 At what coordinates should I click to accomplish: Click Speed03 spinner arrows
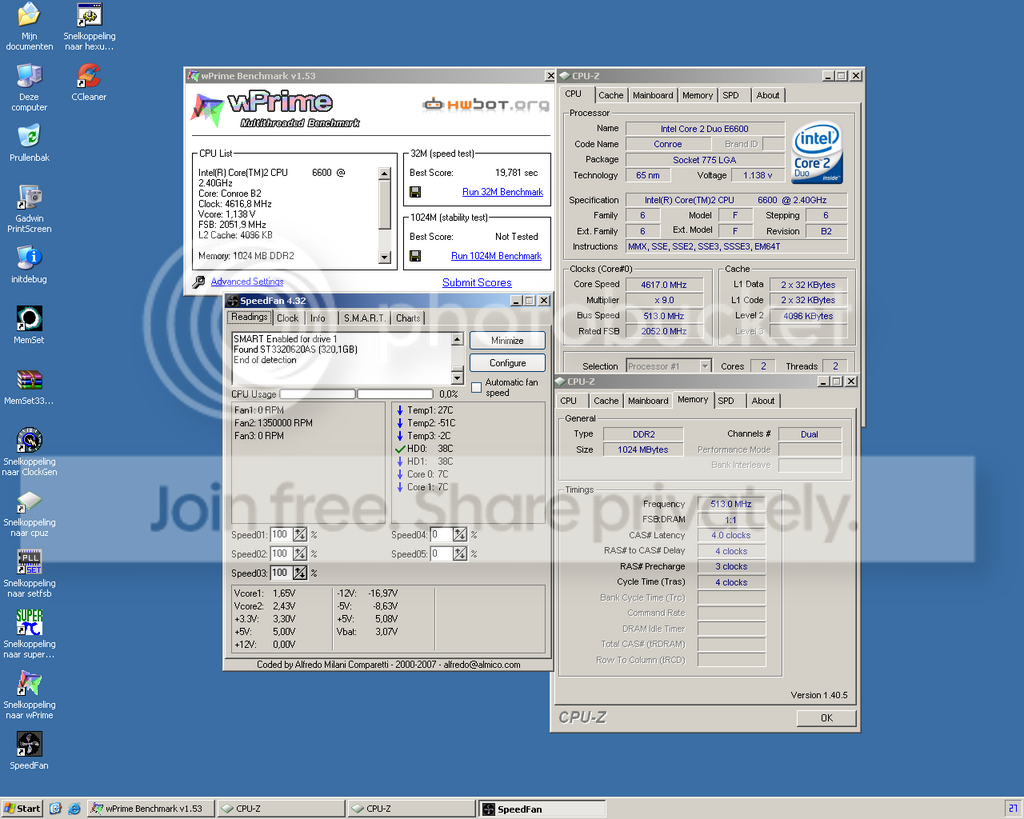(x=299, y=573)
